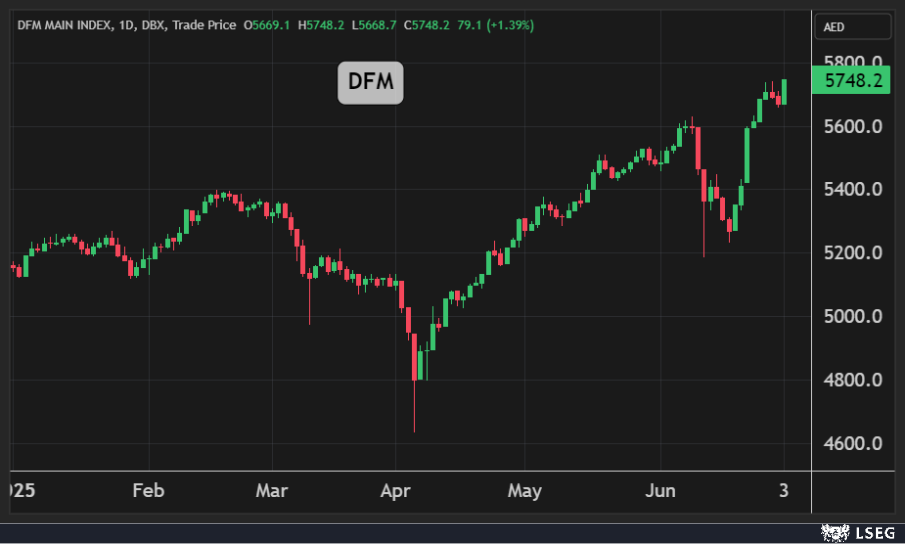Image resolution: width=905 pixels, height=544 pixels.
Task: Click the April low candle with longest wick
Action: [414, 380]
